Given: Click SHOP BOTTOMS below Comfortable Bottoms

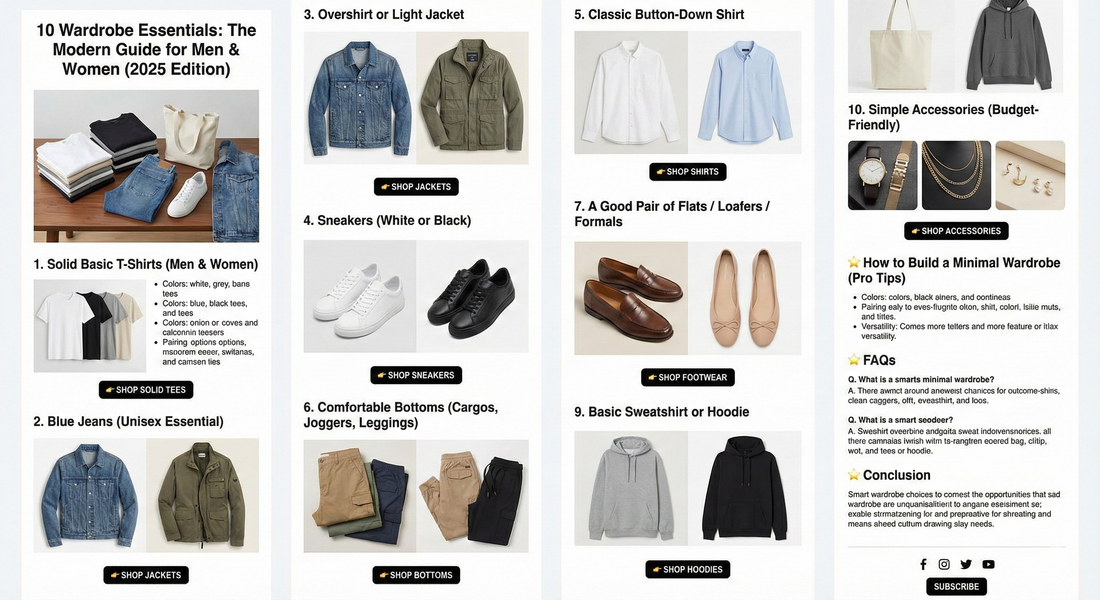Looking at the screenshot, I should tap(416, 574).
